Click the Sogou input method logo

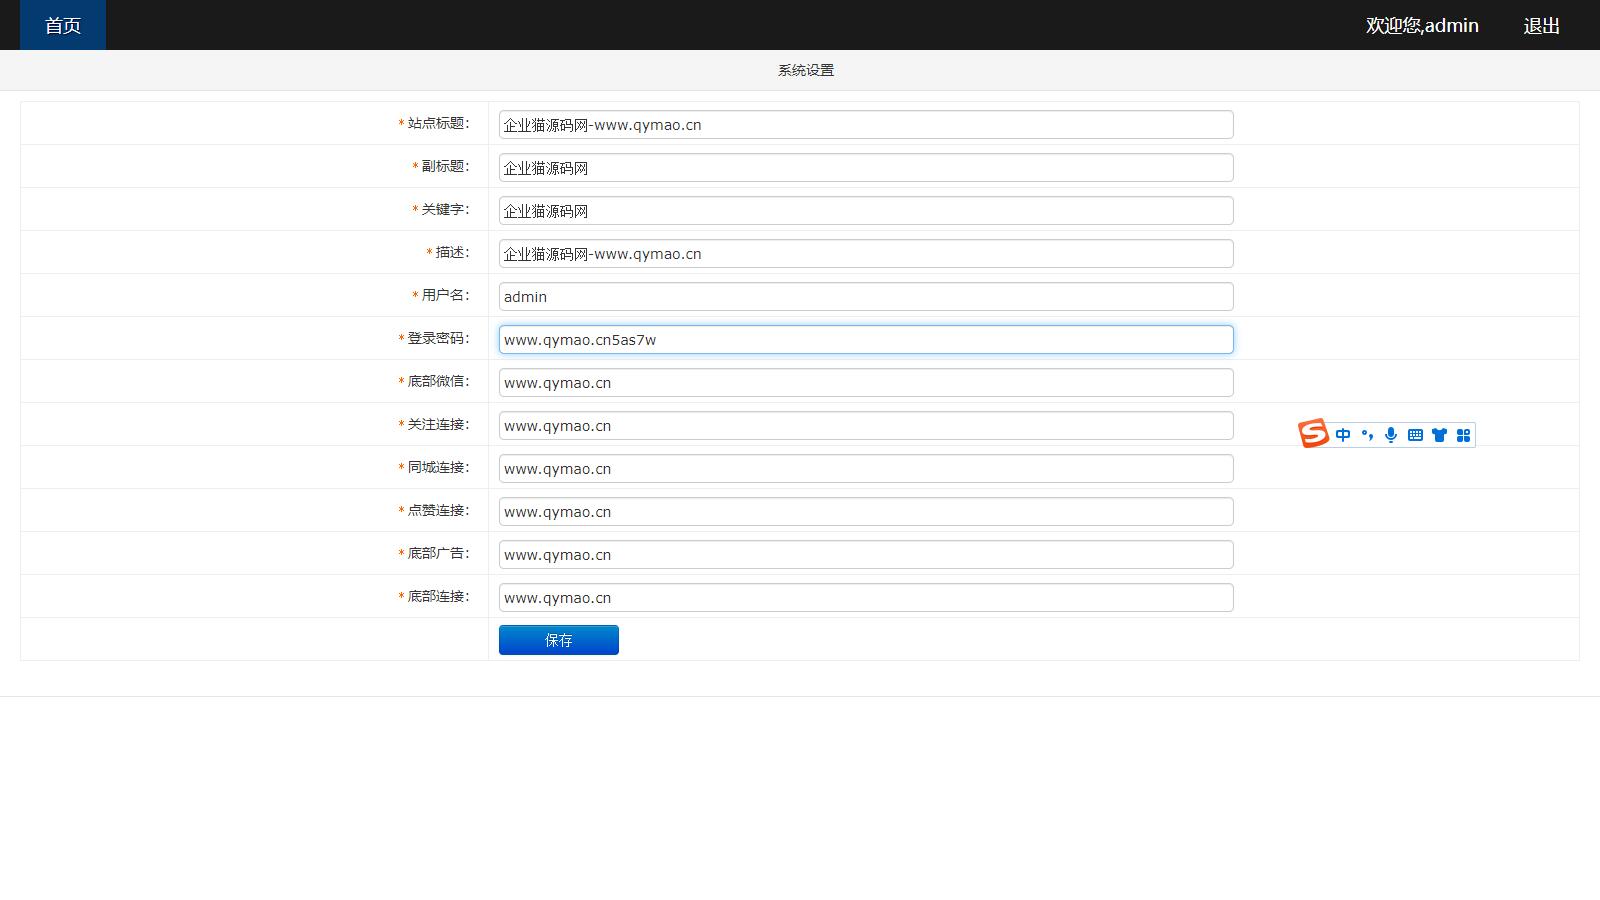tap(1313, 434)
